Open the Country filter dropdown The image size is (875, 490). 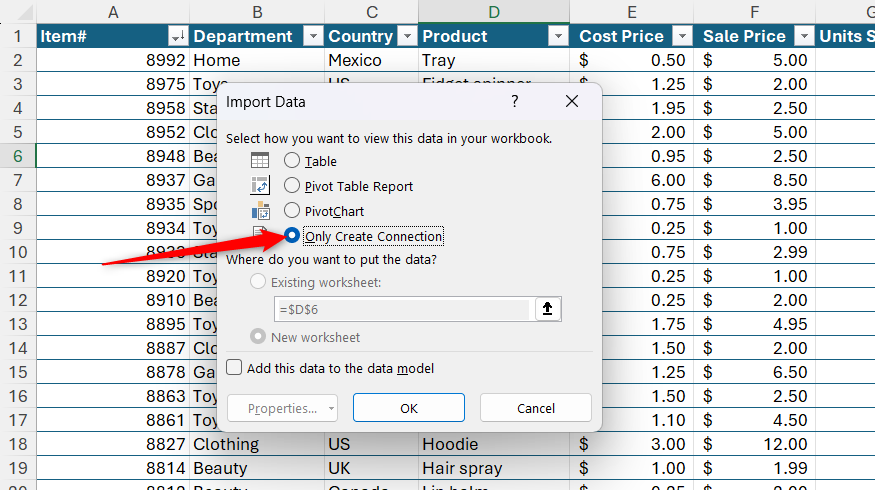tap(407, 36)
